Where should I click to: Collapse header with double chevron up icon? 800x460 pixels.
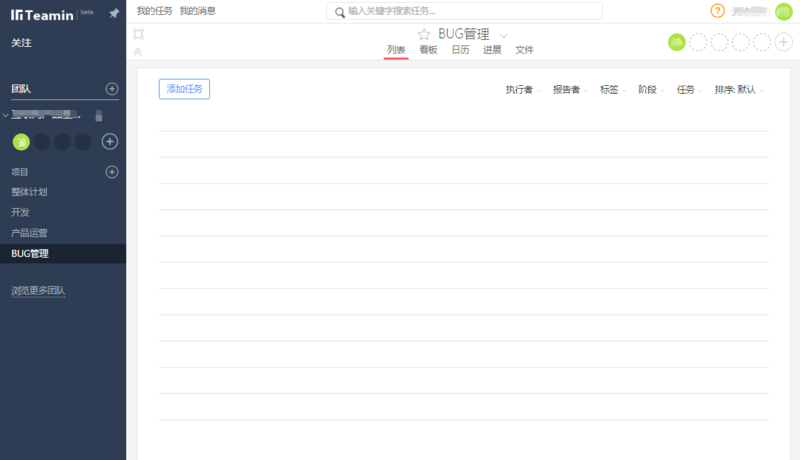[138, 52]
